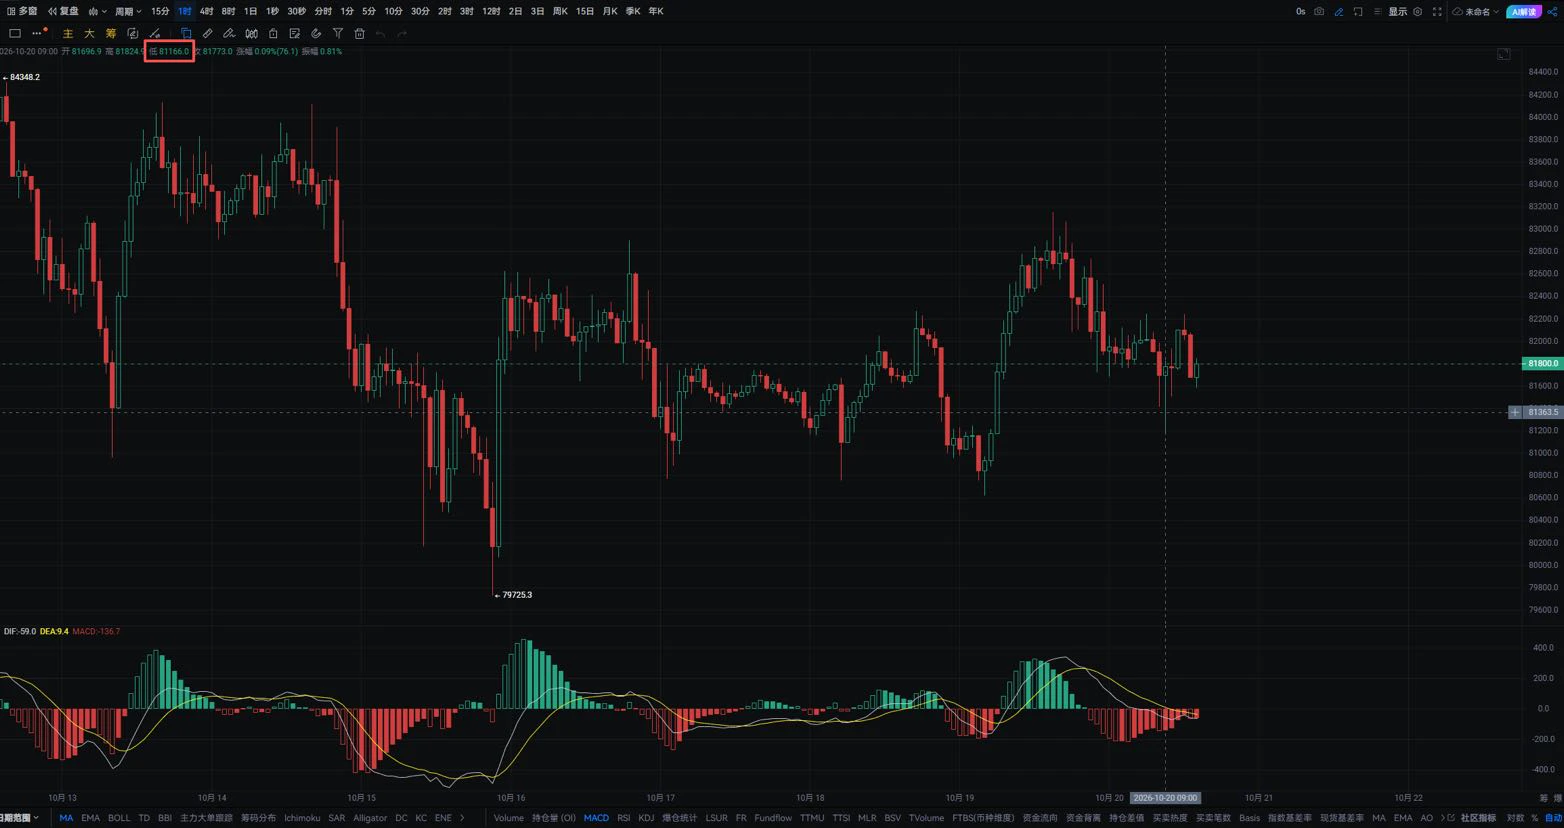Enter fullscreen mode via the expand icon
This screenshot has height=828, width=1564.
1437,12
